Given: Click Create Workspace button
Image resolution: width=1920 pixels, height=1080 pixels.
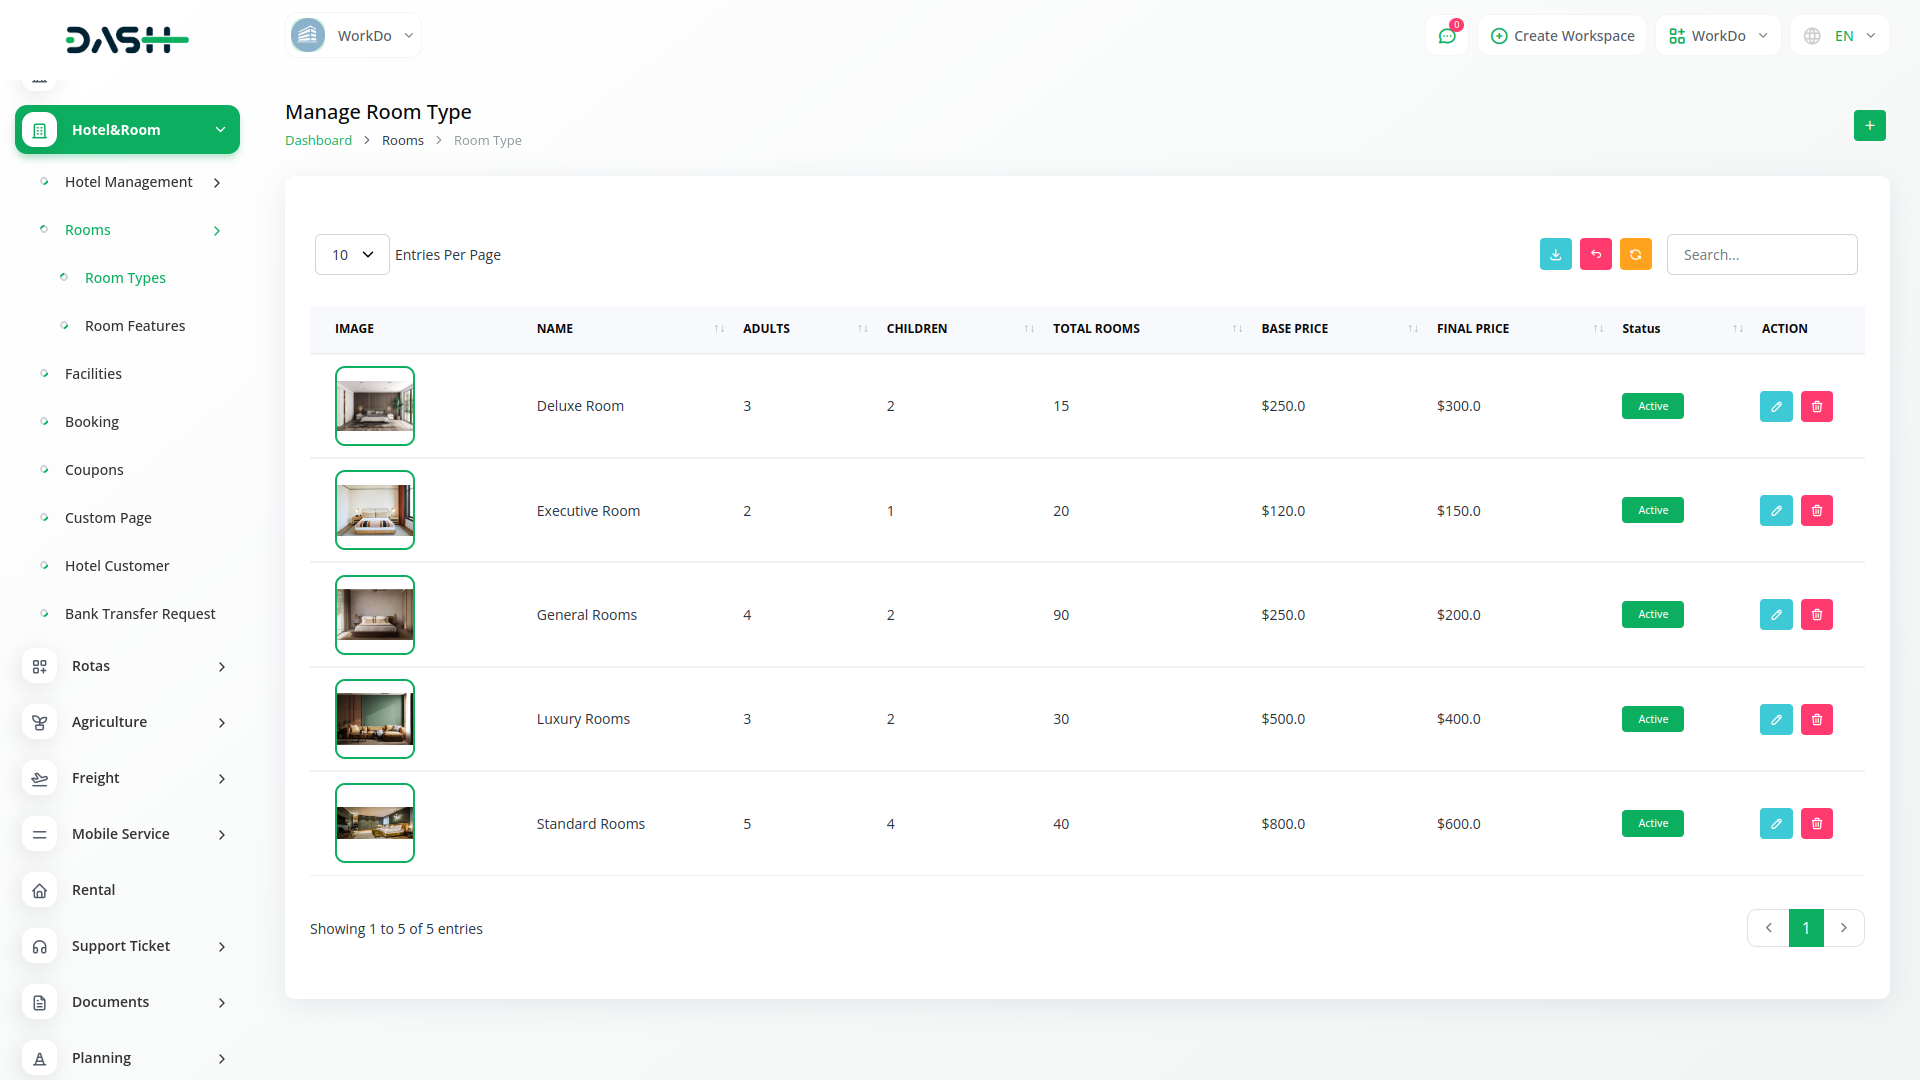Looking at the screenshot, I should click(x=1562, y=36).
